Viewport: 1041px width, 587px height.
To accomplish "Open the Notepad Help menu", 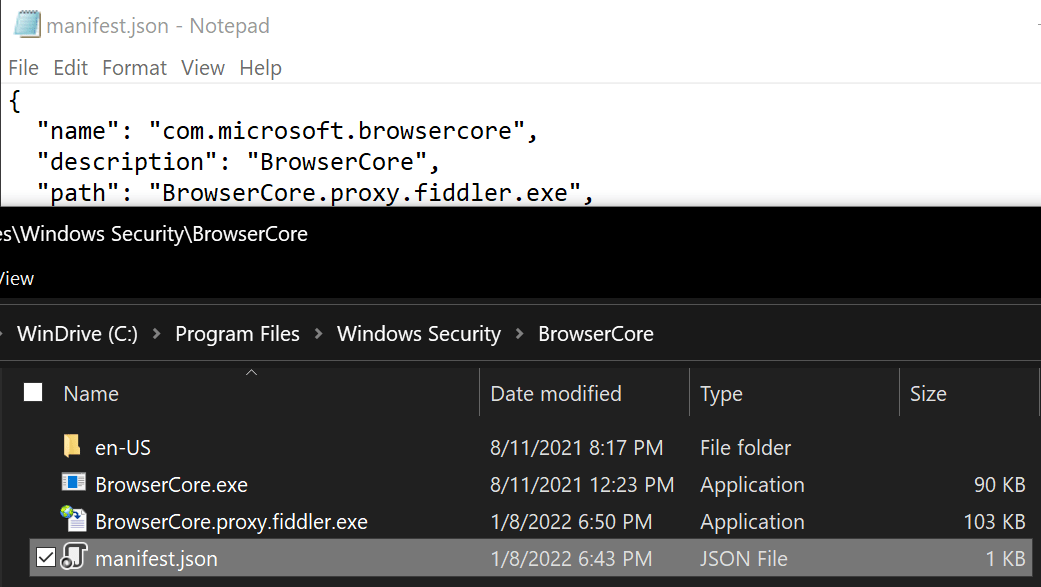I will [260, 68].
